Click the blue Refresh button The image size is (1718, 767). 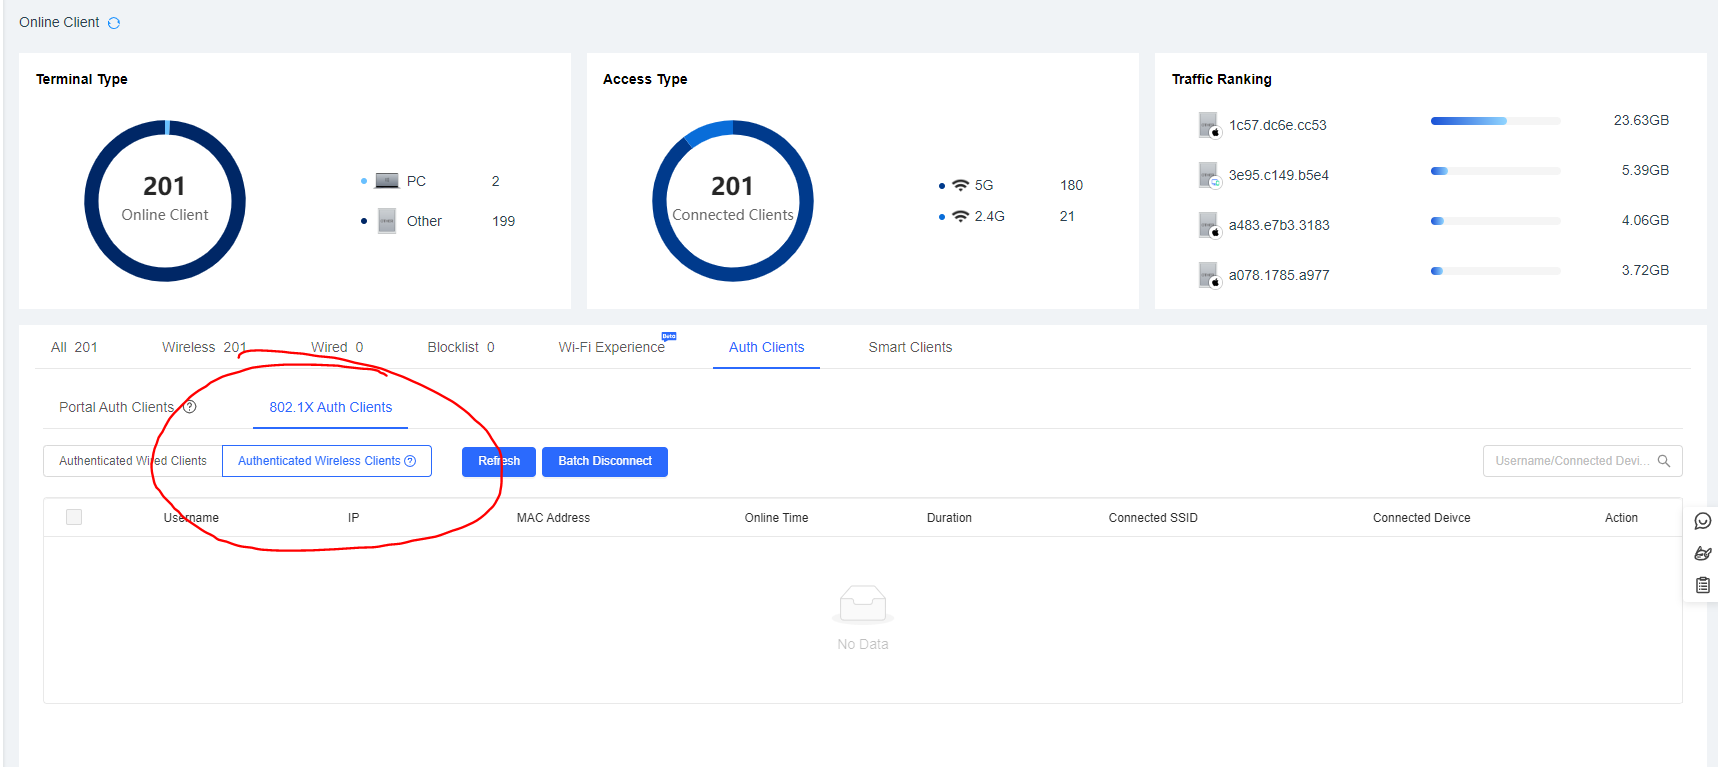[499, 461]
